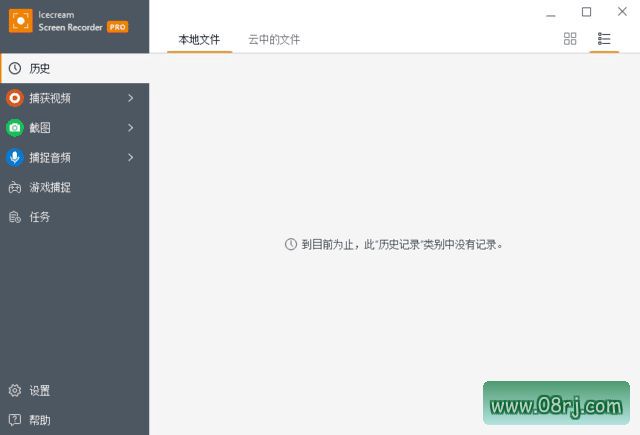This screenshot has height=435, width=640.
Task: Click the blue 捕捉音频 microphone icon
Action: 15,158
